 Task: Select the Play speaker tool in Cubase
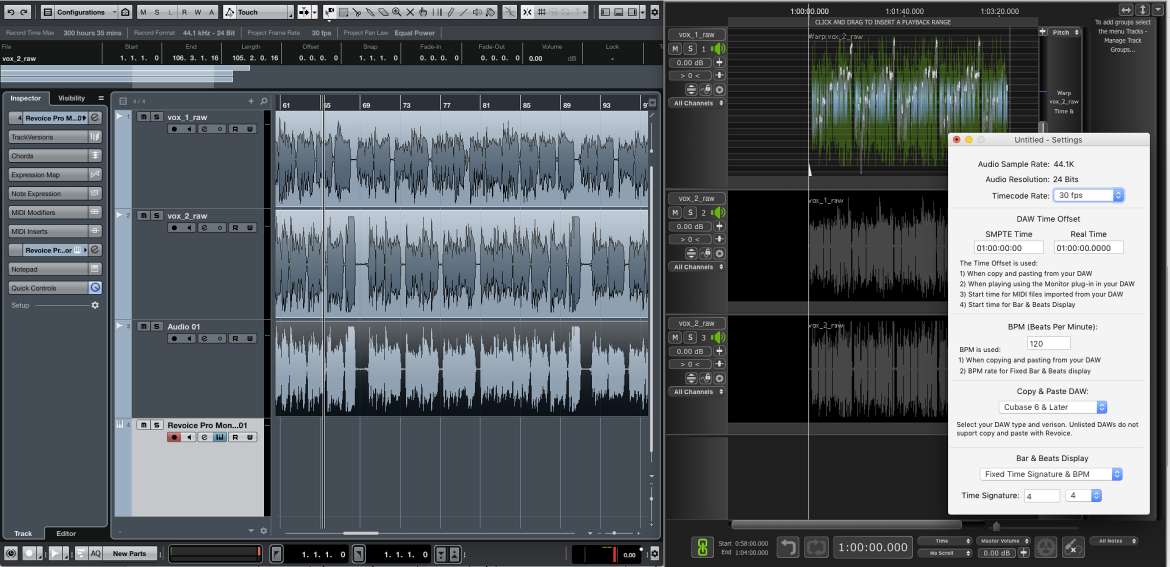tap(477, 13)
